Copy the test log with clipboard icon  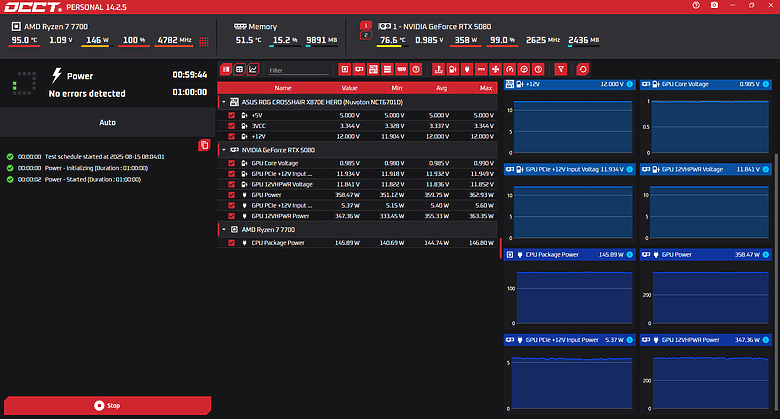(204, 145)
